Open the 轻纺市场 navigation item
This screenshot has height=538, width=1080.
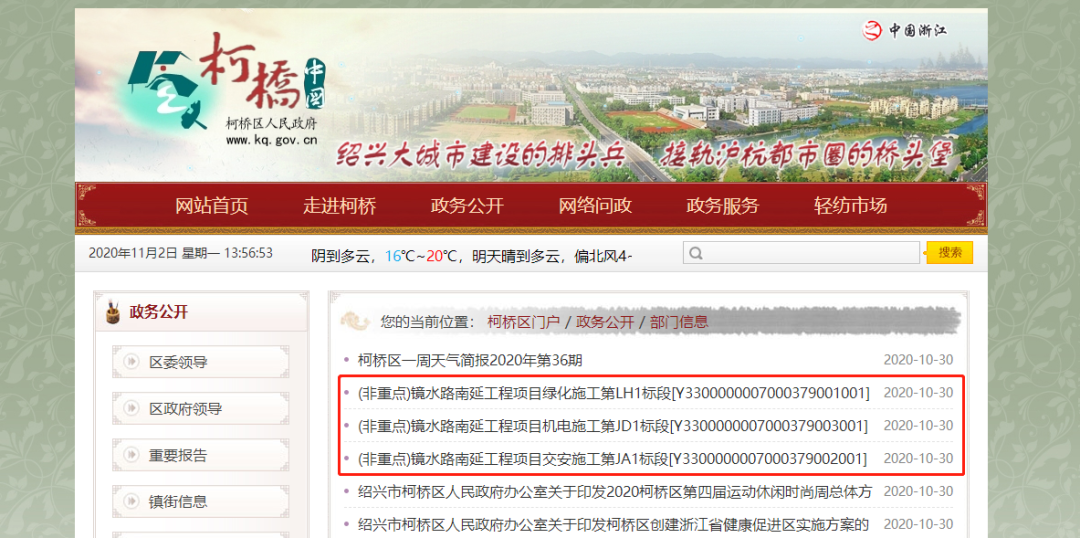[850, 205]
